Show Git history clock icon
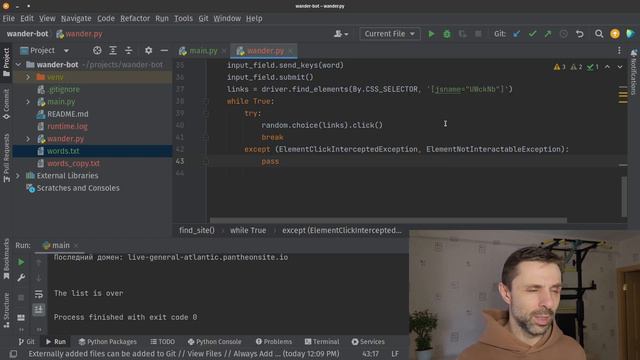 pos(564,34)
